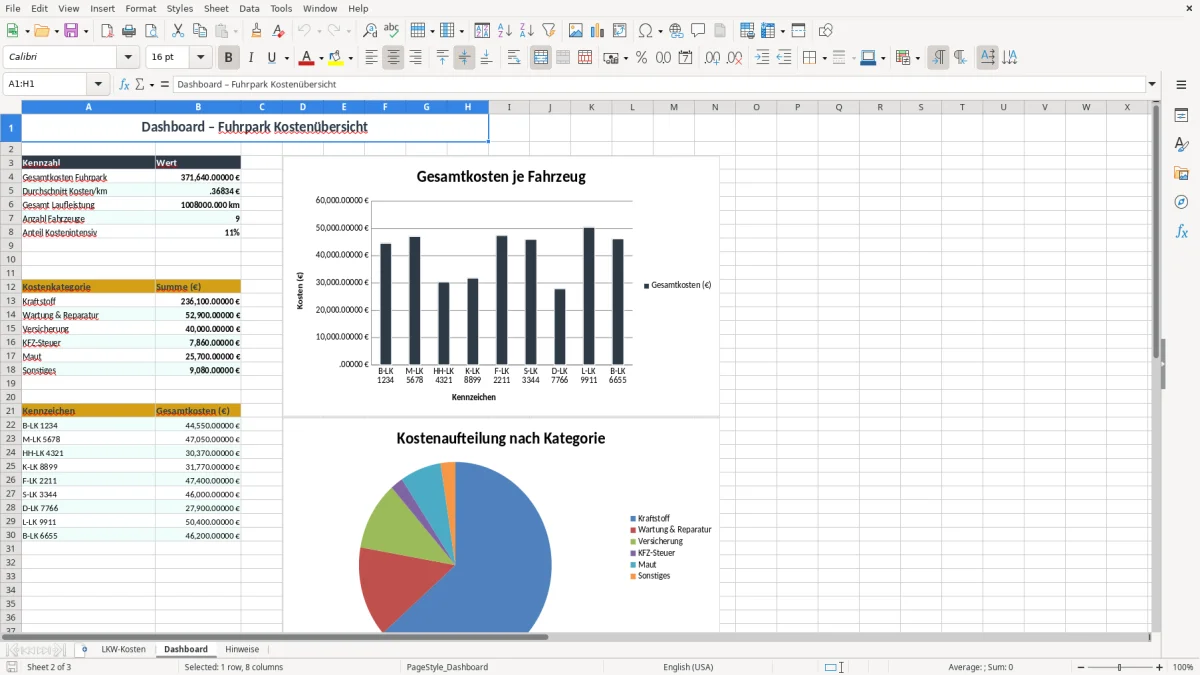This screenshot has height=675, width=1200.
Task: Toggle Underline formatting button
Action: [x=271, y=58]
